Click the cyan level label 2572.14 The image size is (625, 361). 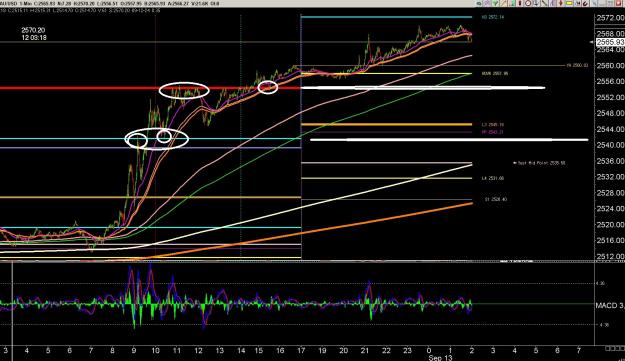point(493,17)
